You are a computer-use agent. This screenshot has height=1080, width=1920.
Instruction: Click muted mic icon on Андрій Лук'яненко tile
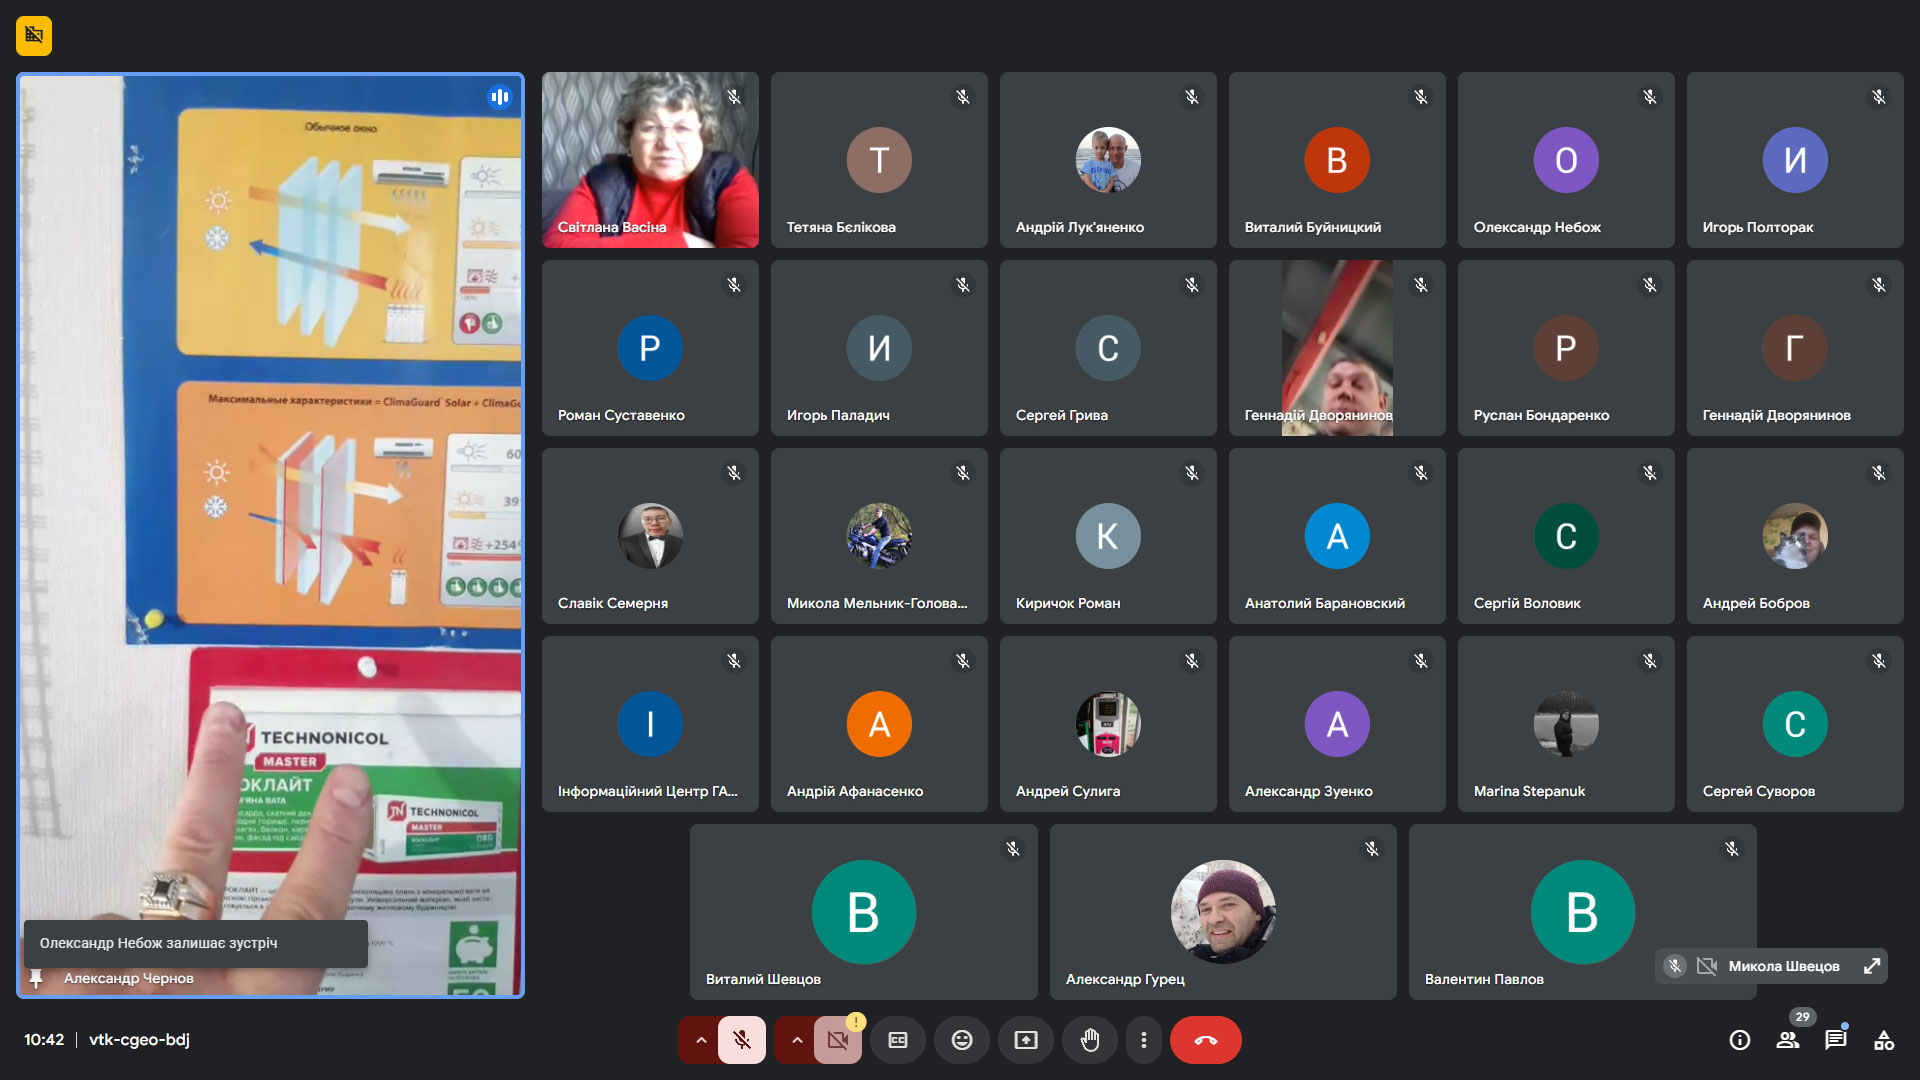[x=1192, y=97]
